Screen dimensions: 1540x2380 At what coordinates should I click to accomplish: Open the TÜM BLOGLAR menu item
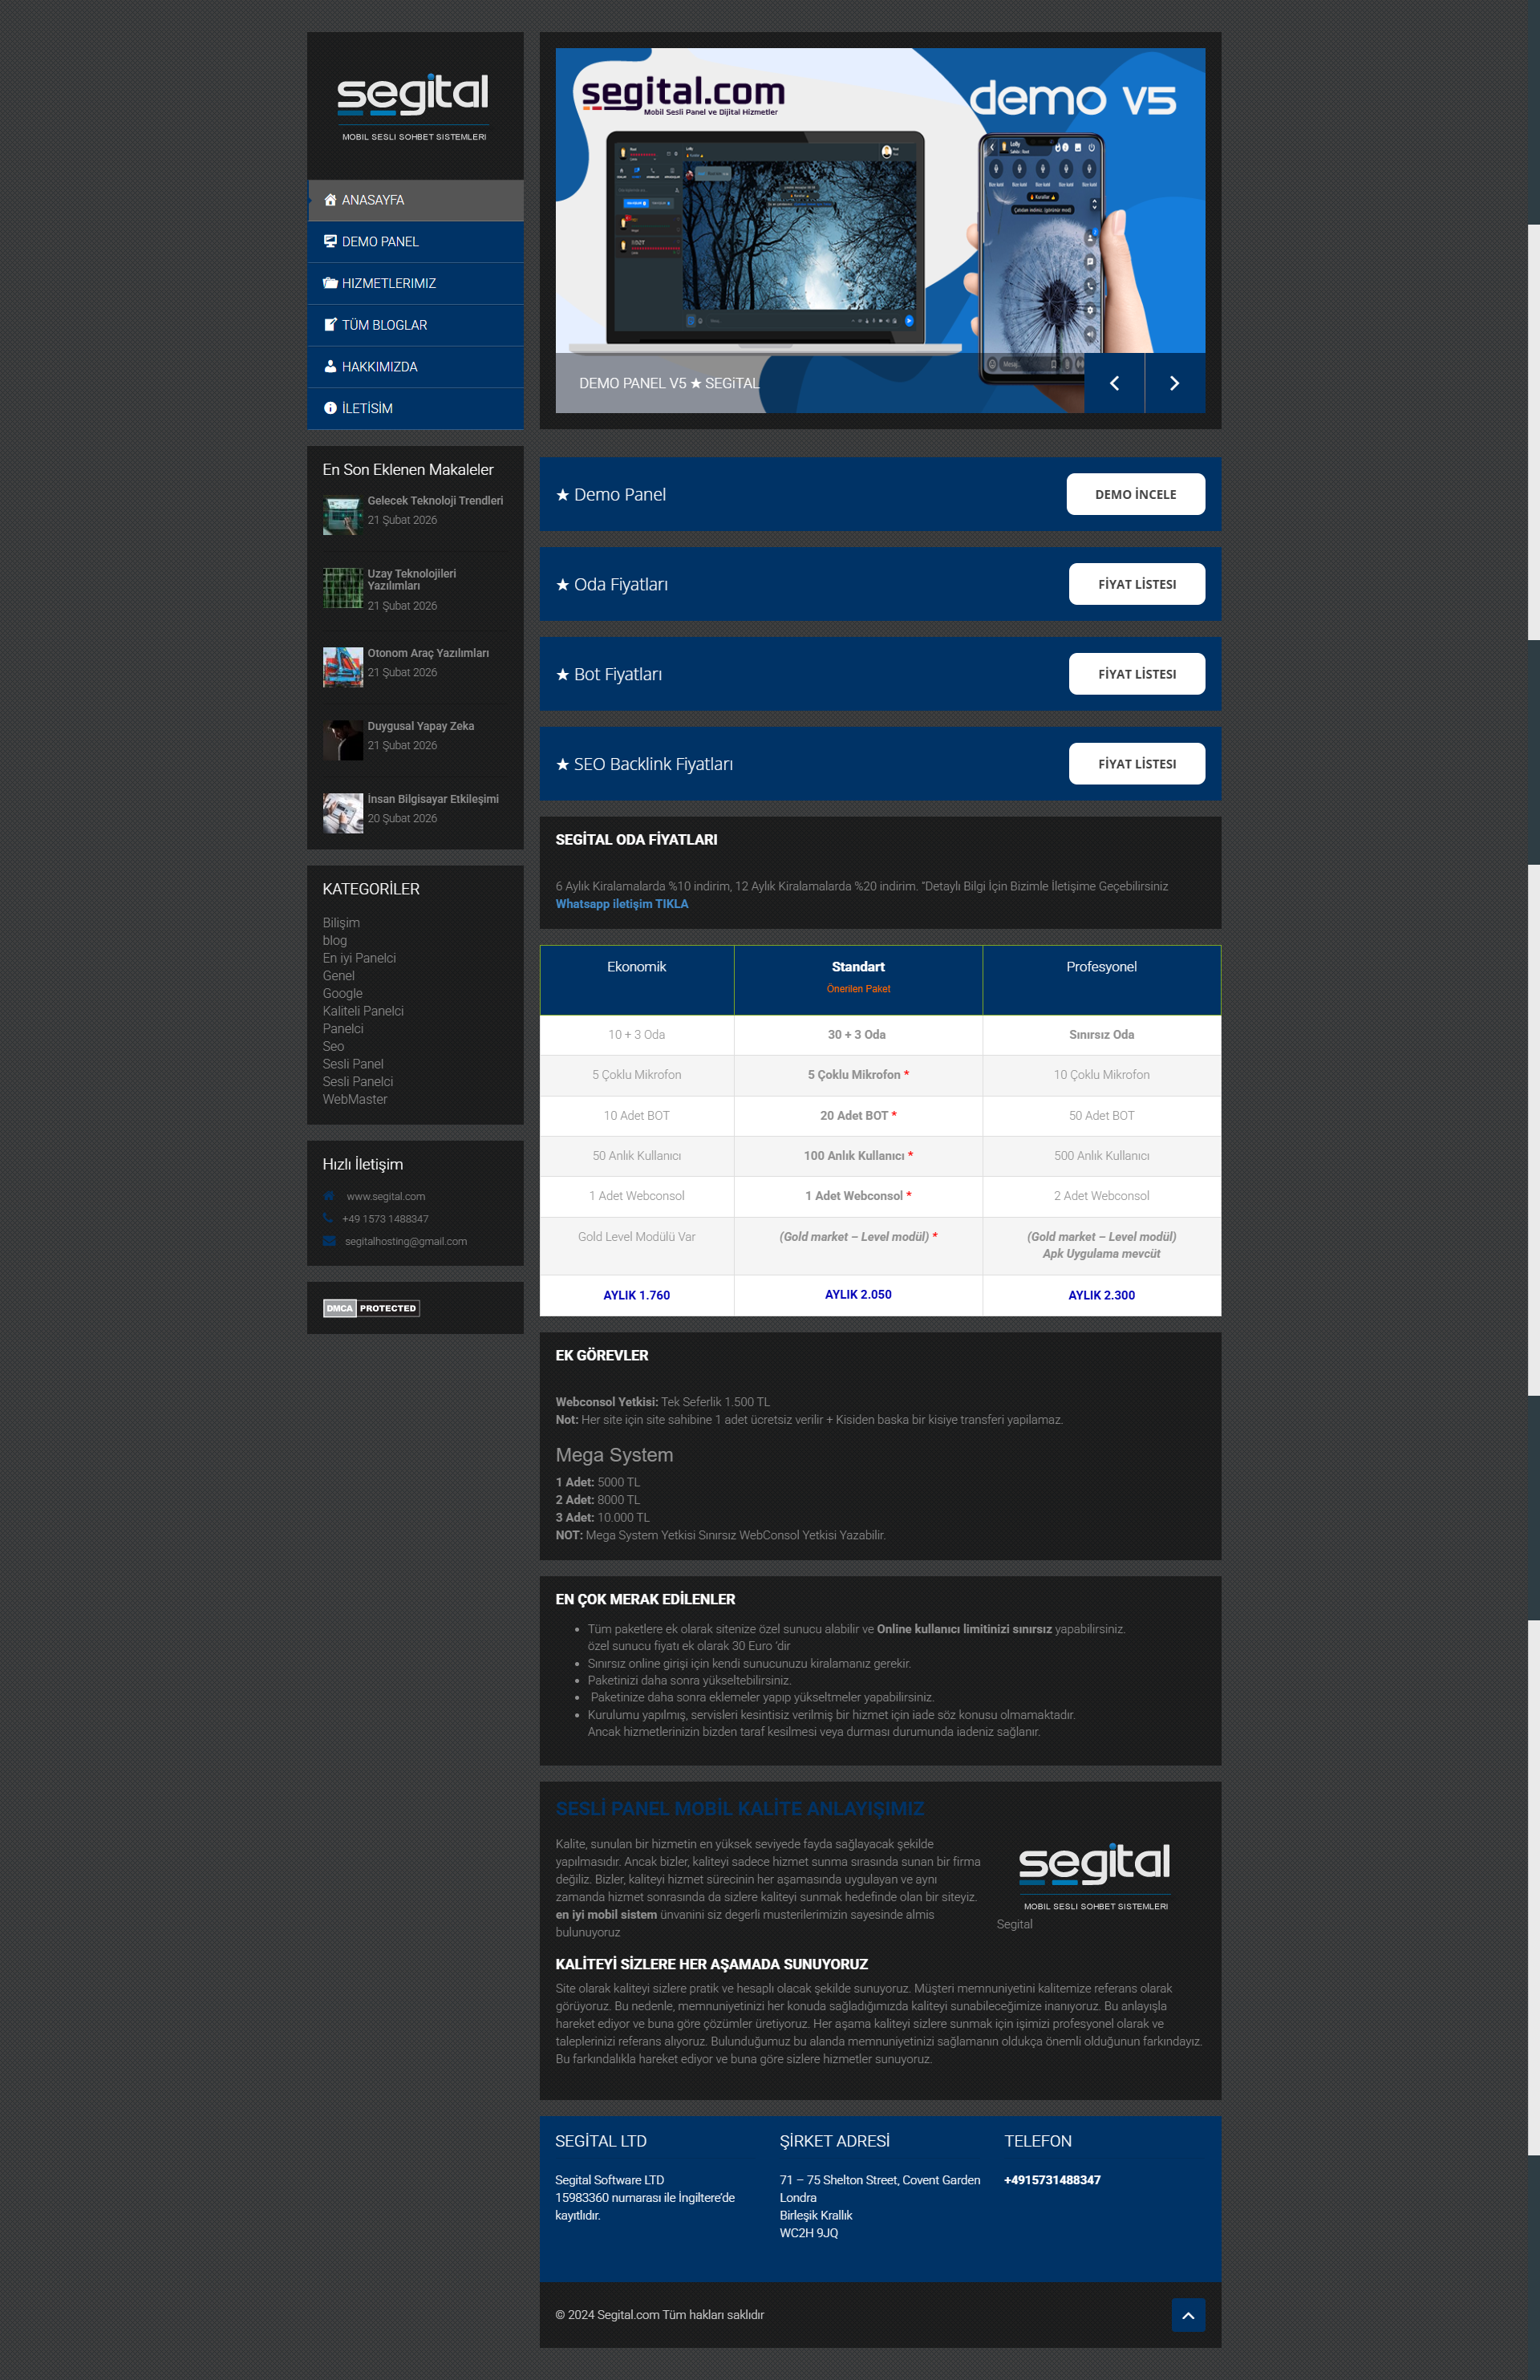415,325
